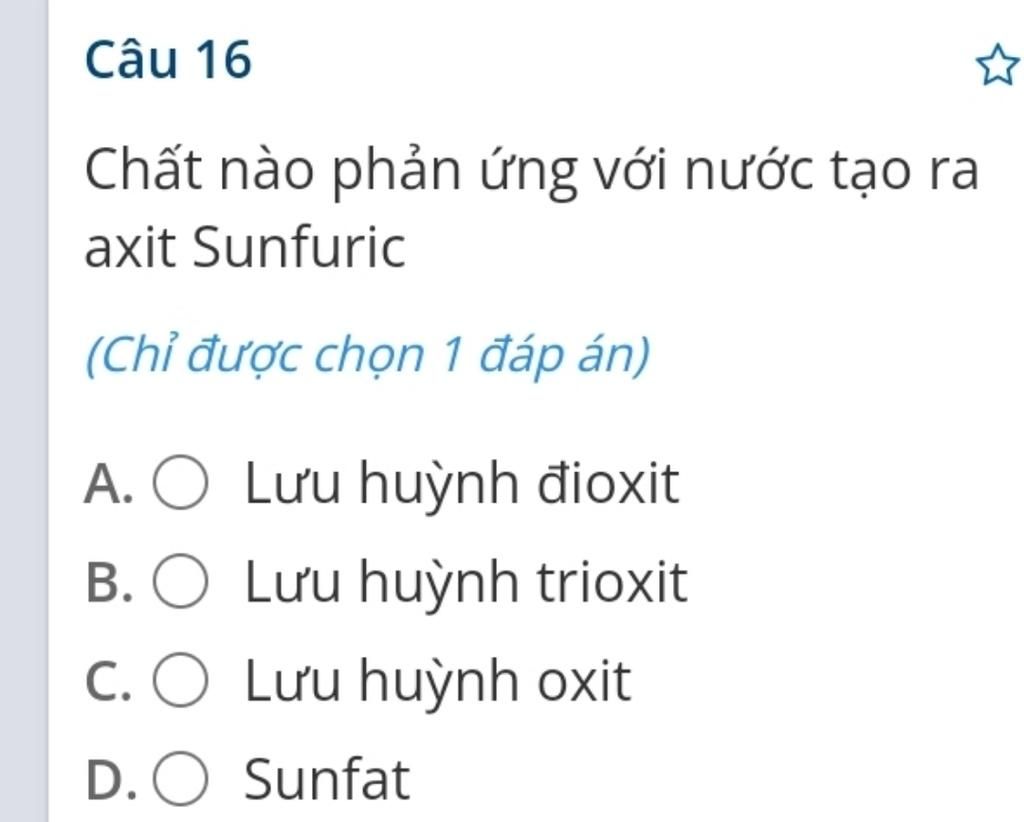The width and height of the screenshot is (1024, 822).
Task: Select radio button for answer D
Action: [181, 778]
